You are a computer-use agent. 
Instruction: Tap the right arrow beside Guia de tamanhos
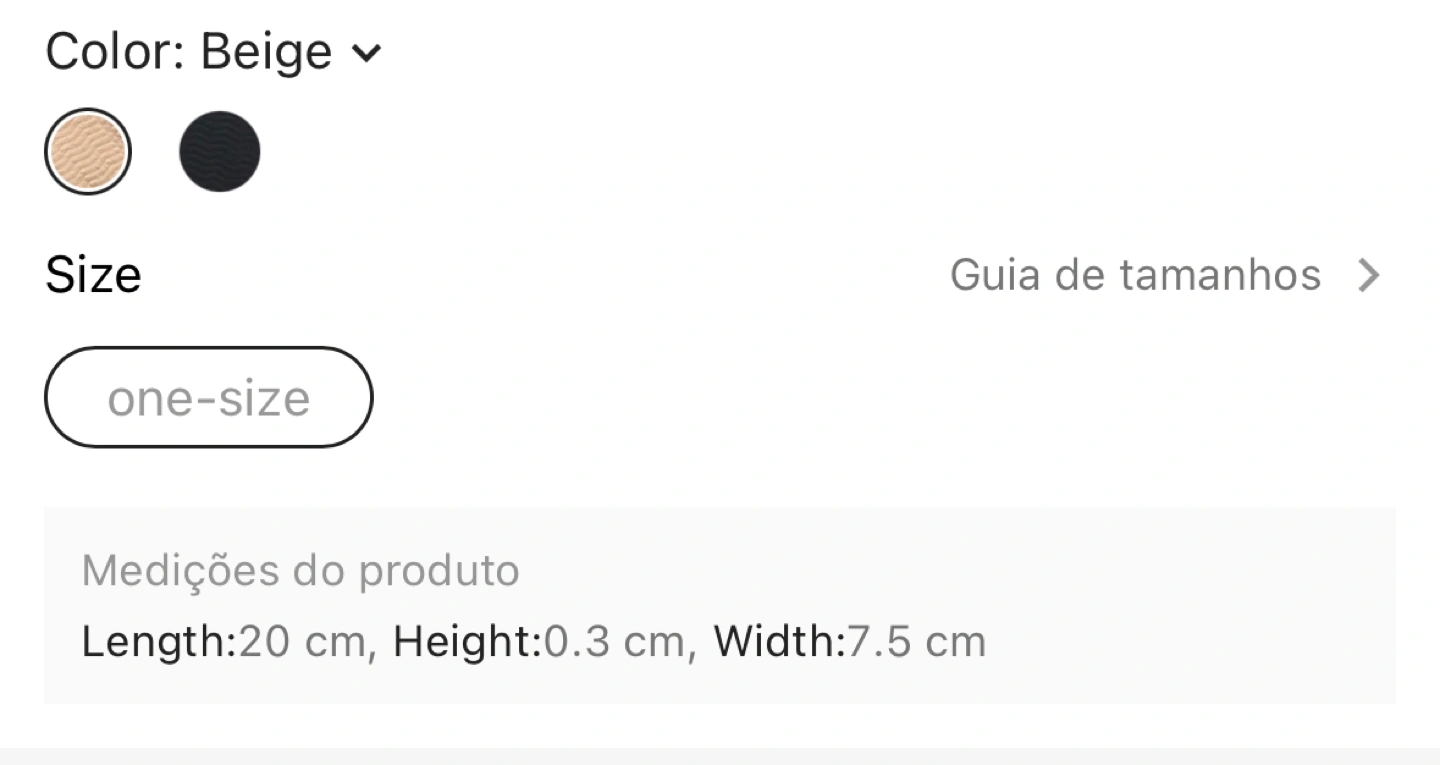tap(1368, 275)
